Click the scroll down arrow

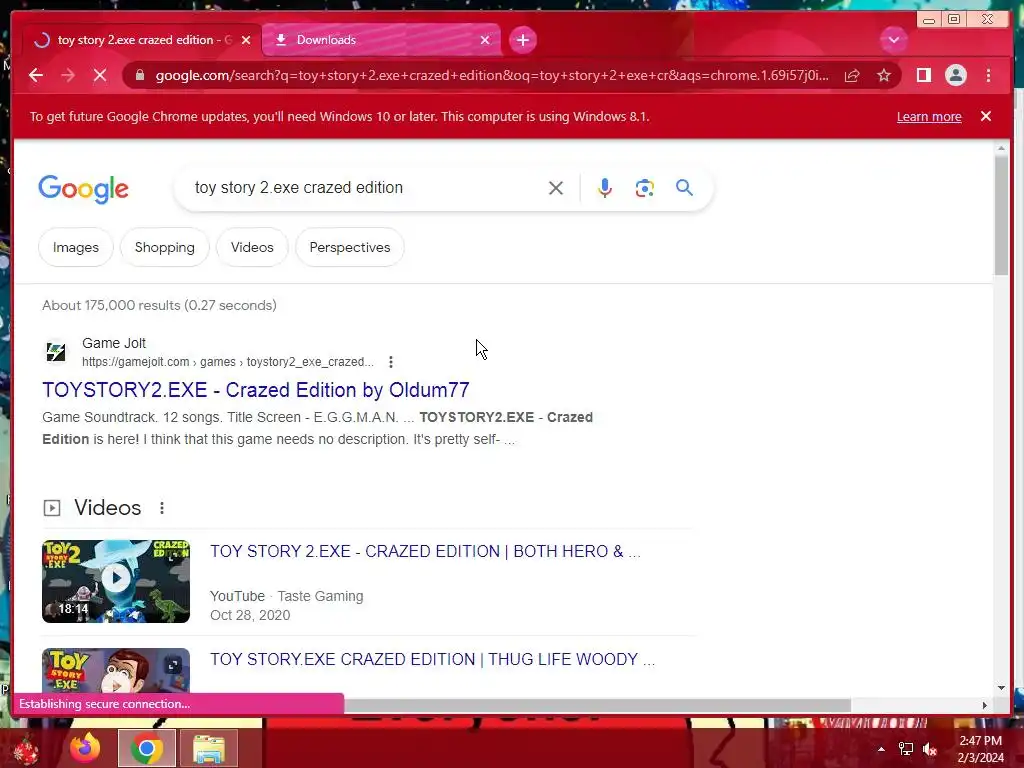(x=1001, y=688)
